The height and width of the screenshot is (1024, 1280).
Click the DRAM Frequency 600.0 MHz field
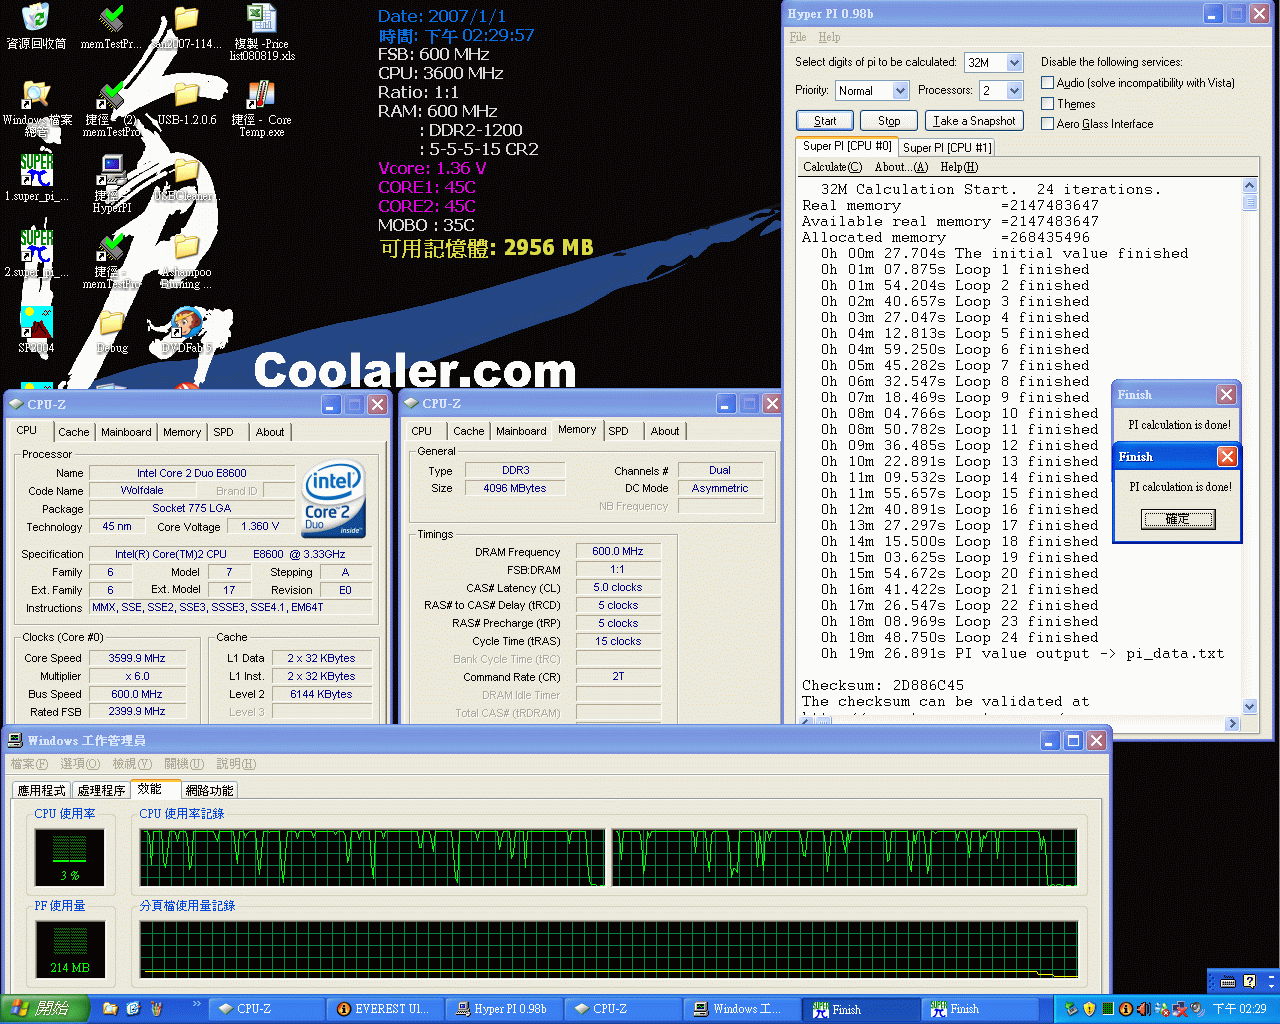[618, 551]
